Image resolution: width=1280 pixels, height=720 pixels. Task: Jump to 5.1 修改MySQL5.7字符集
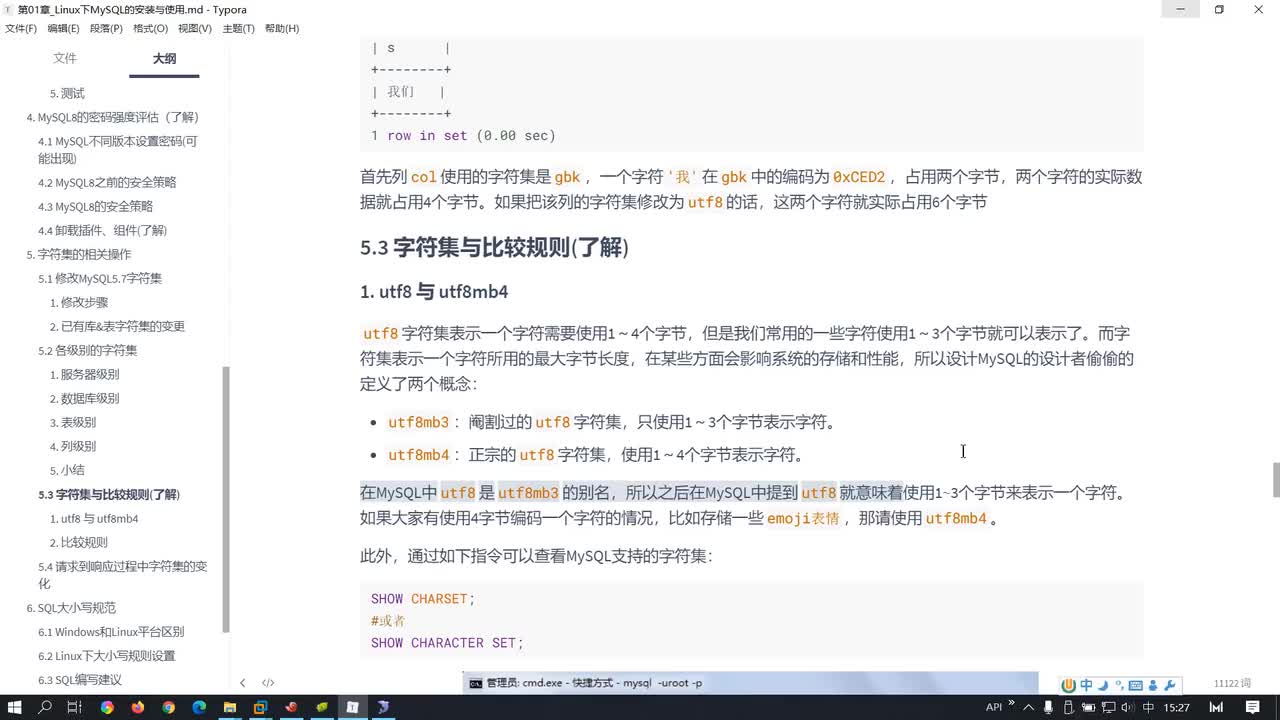pos(100,278)
